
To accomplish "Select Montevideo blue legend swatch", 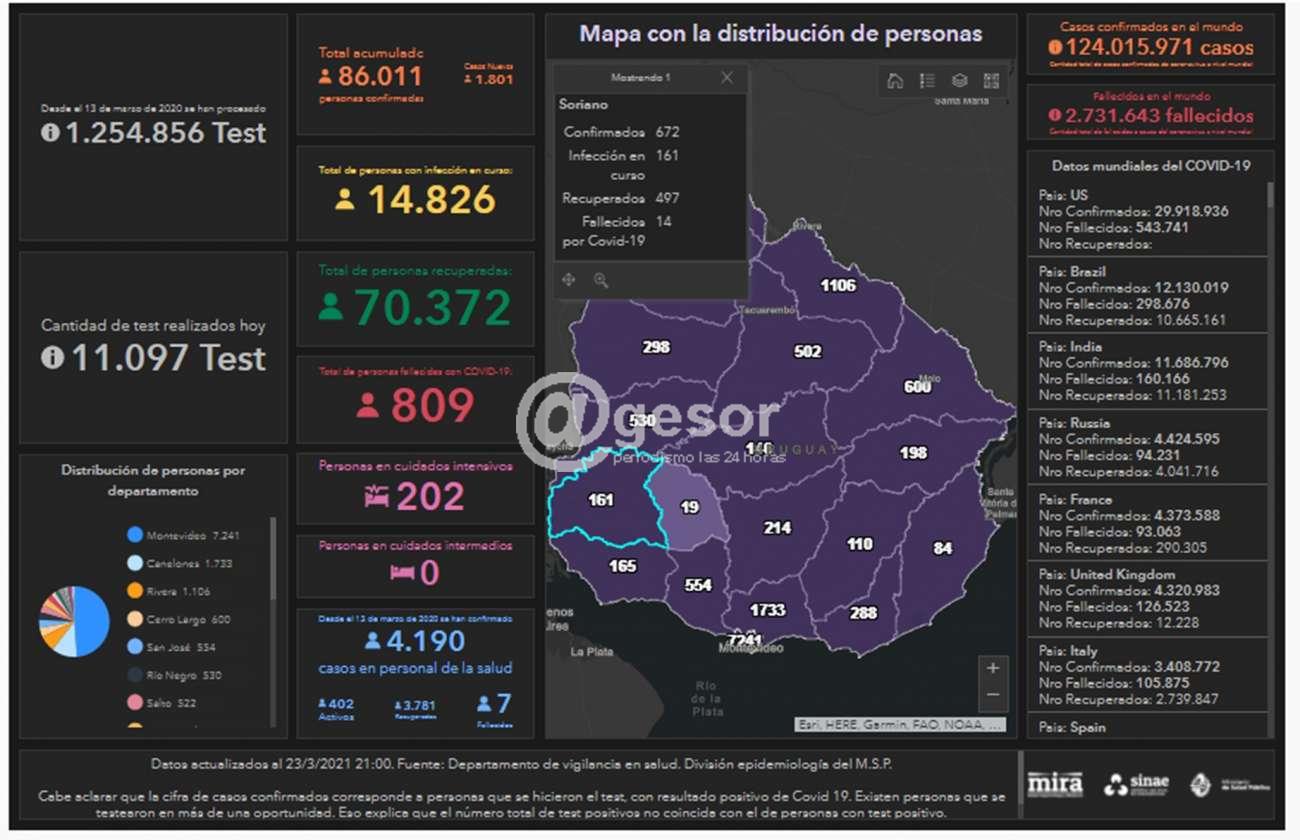I will [135, 535].
